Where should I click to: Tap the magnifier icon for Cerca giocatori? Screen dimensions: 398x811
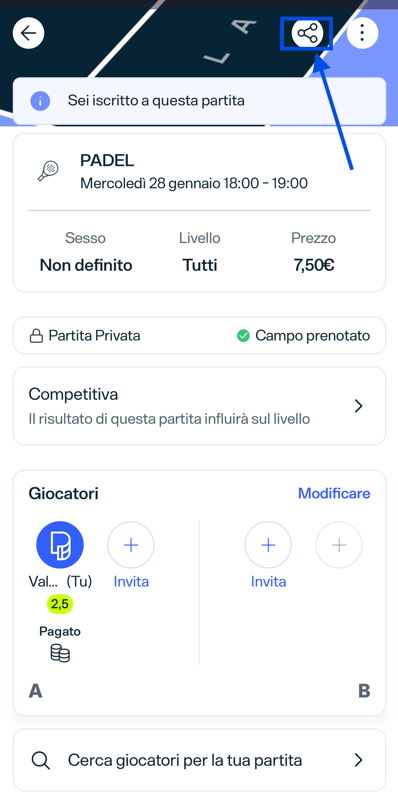tap(40, 760)
